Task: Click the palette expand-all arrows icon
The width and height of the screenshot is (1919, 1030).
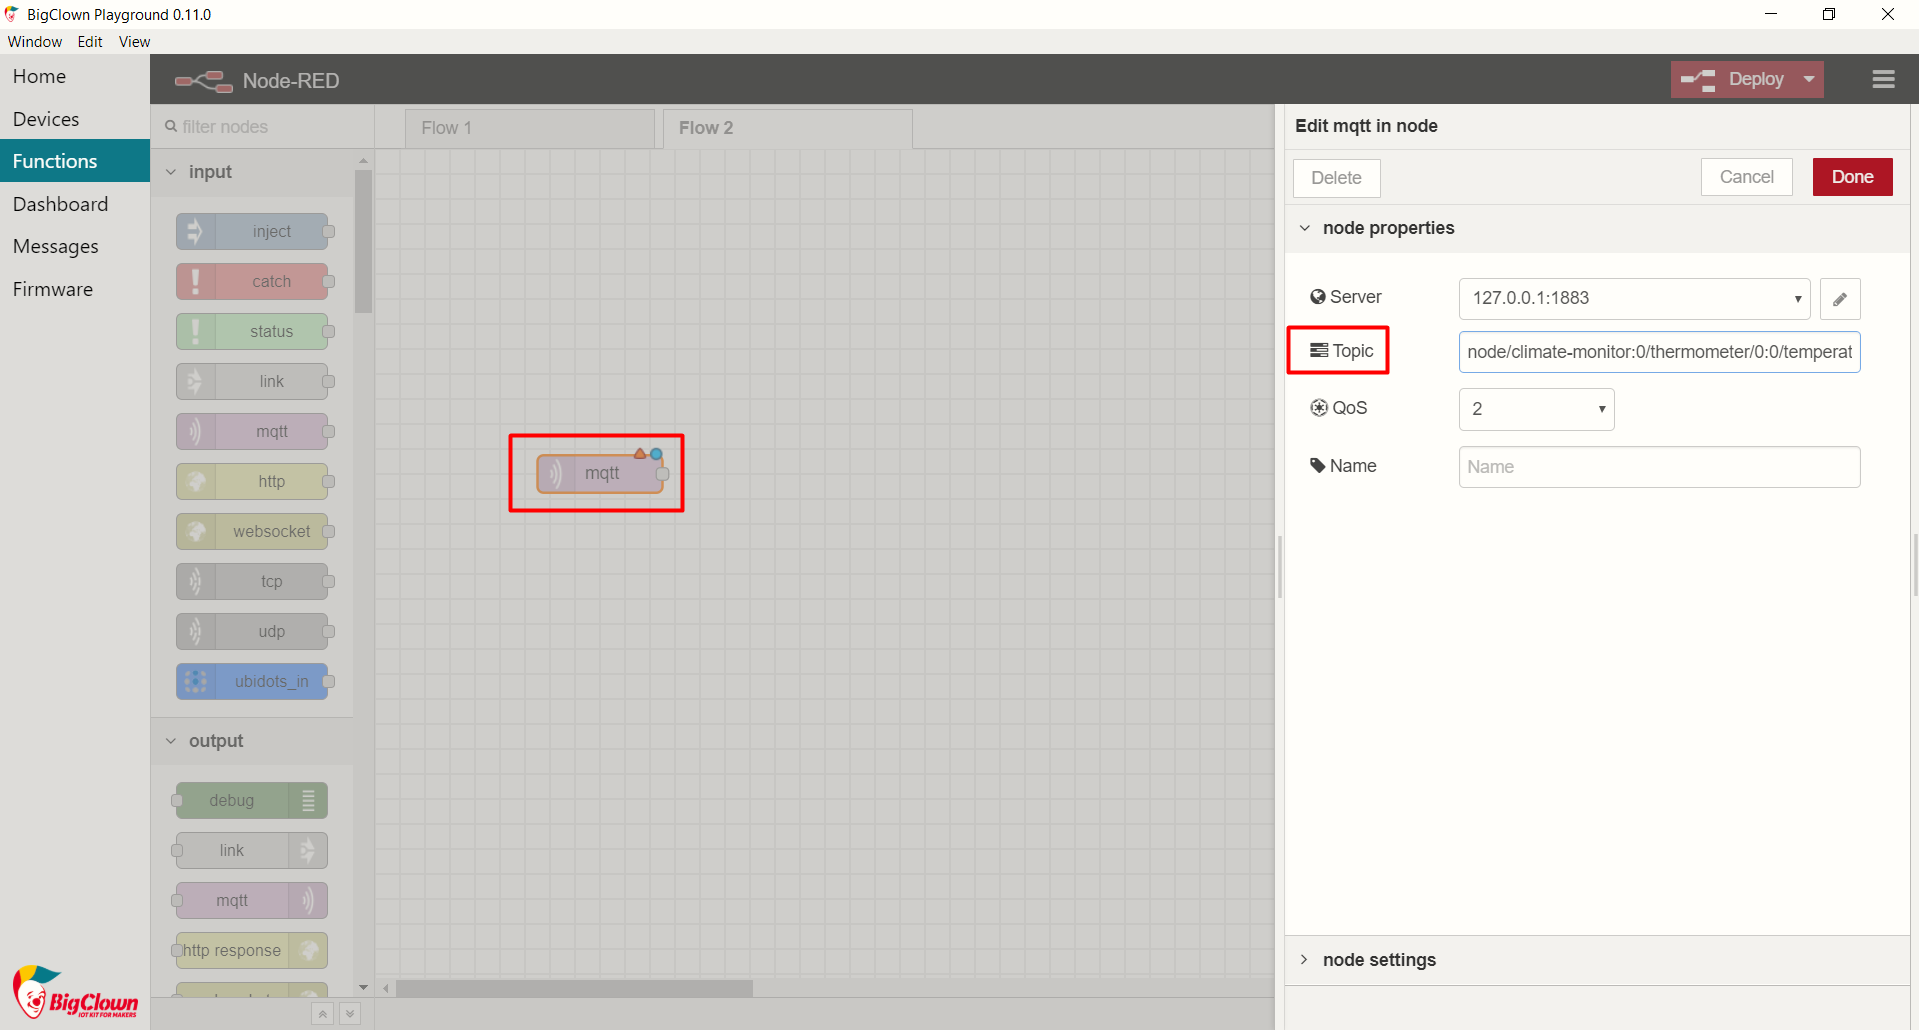Action: click(350, 1014)
